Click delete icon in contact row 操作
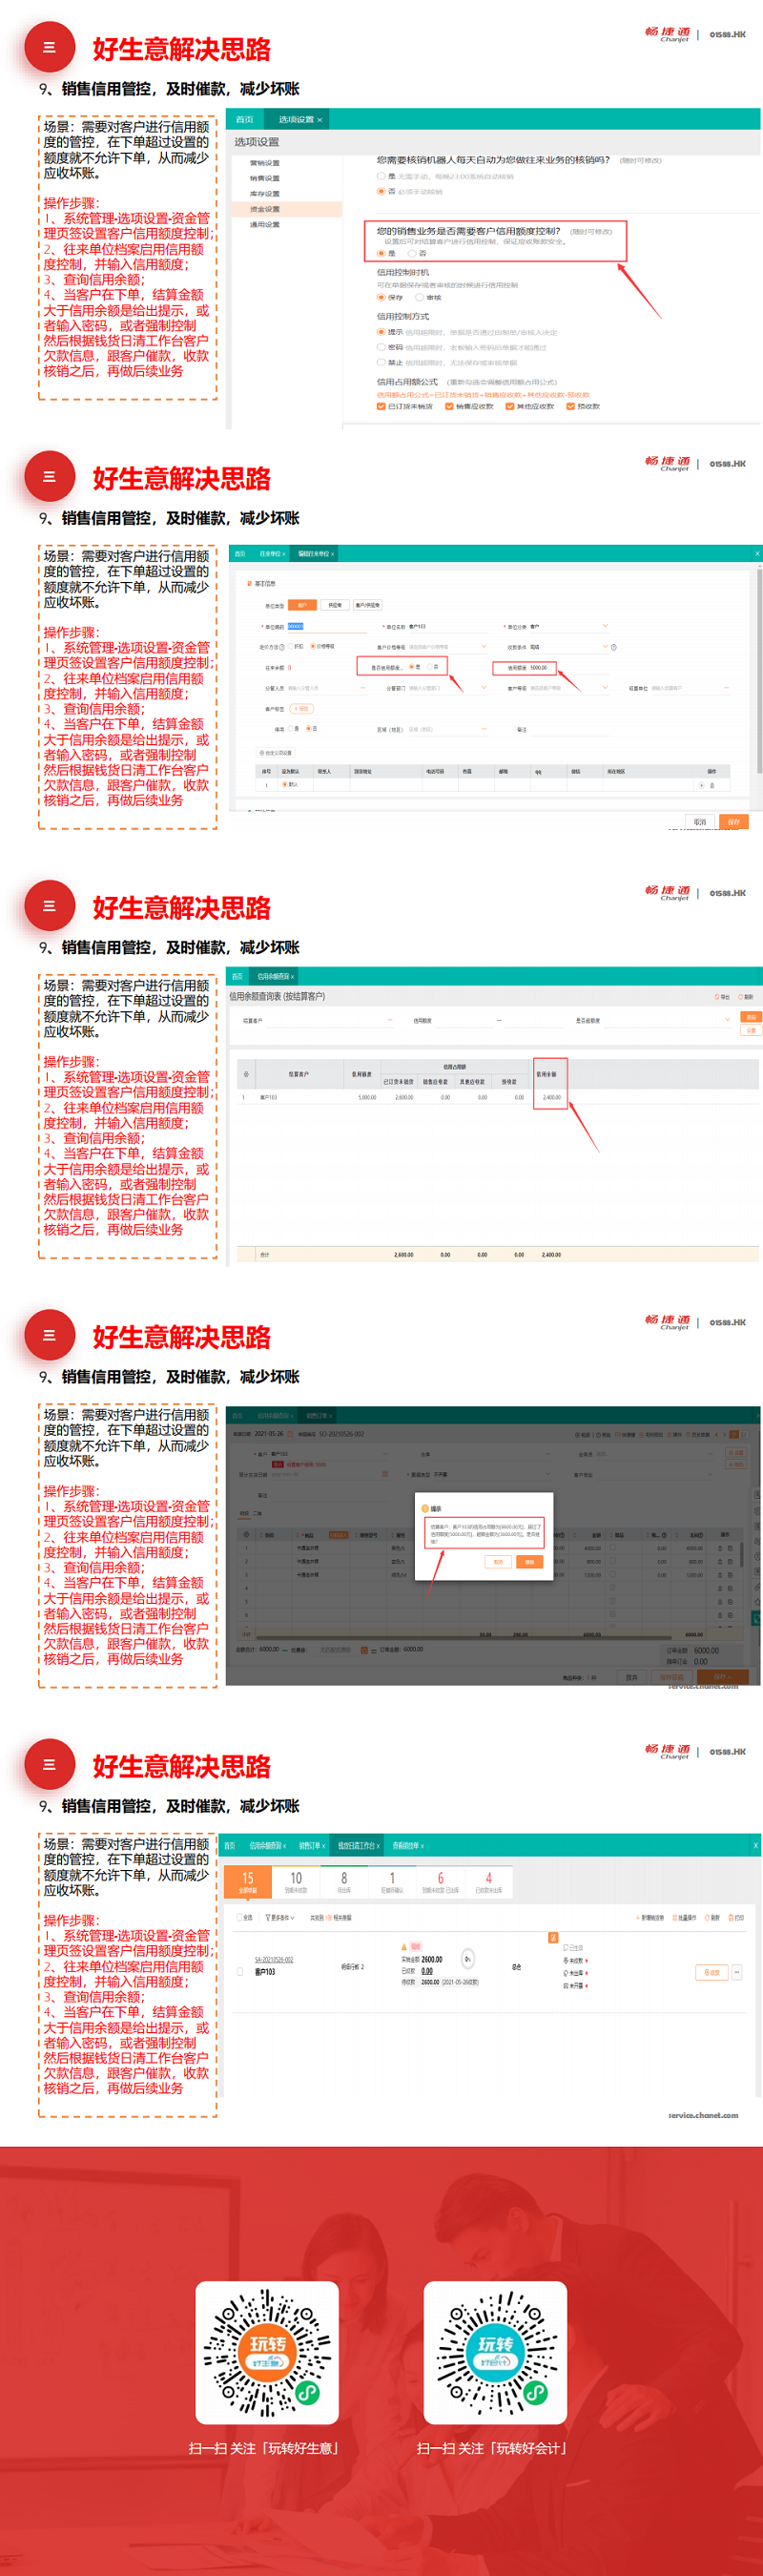The height and width of the screenshot is (2576, 763). (713, 786)
